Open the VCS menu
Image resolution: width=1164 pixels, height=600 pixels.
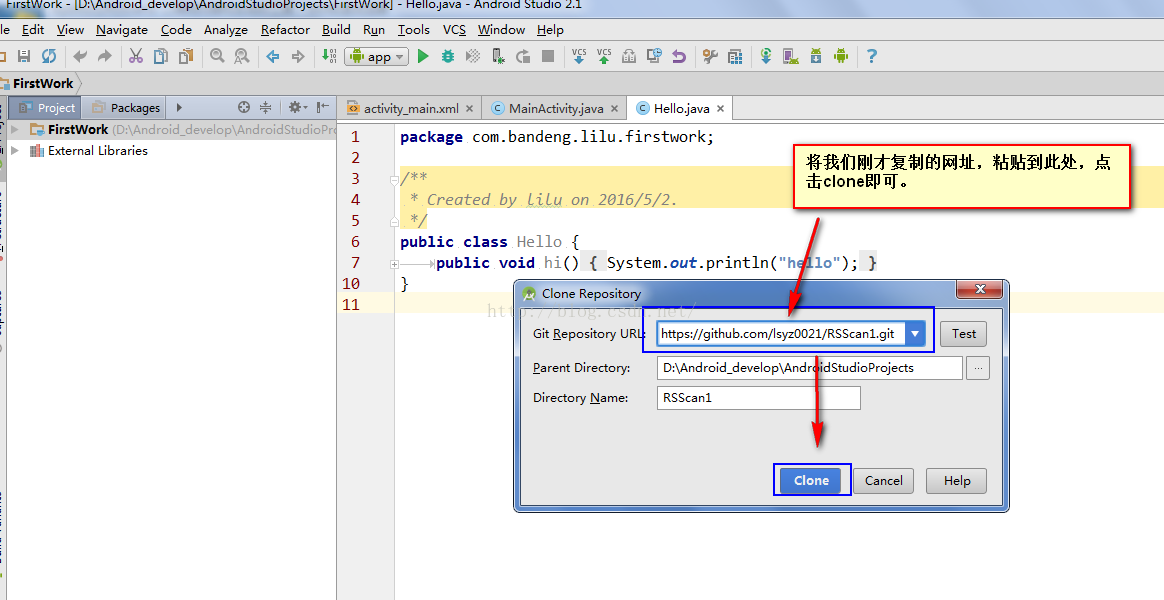[454, 30]
